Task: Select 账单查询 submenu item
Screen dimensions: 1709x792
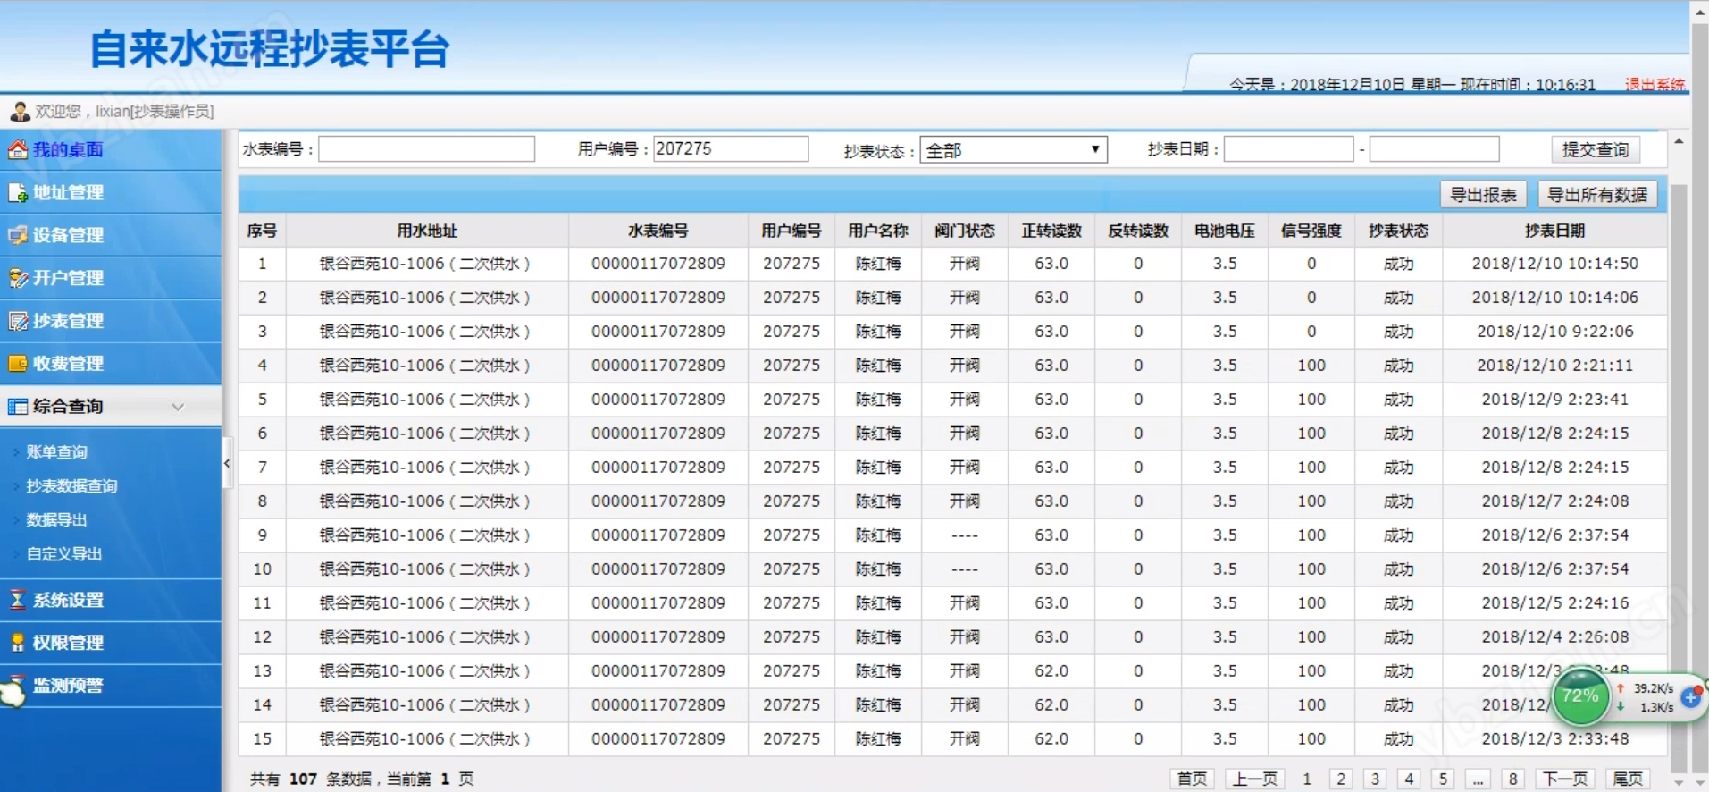Action: coord(57,452)
